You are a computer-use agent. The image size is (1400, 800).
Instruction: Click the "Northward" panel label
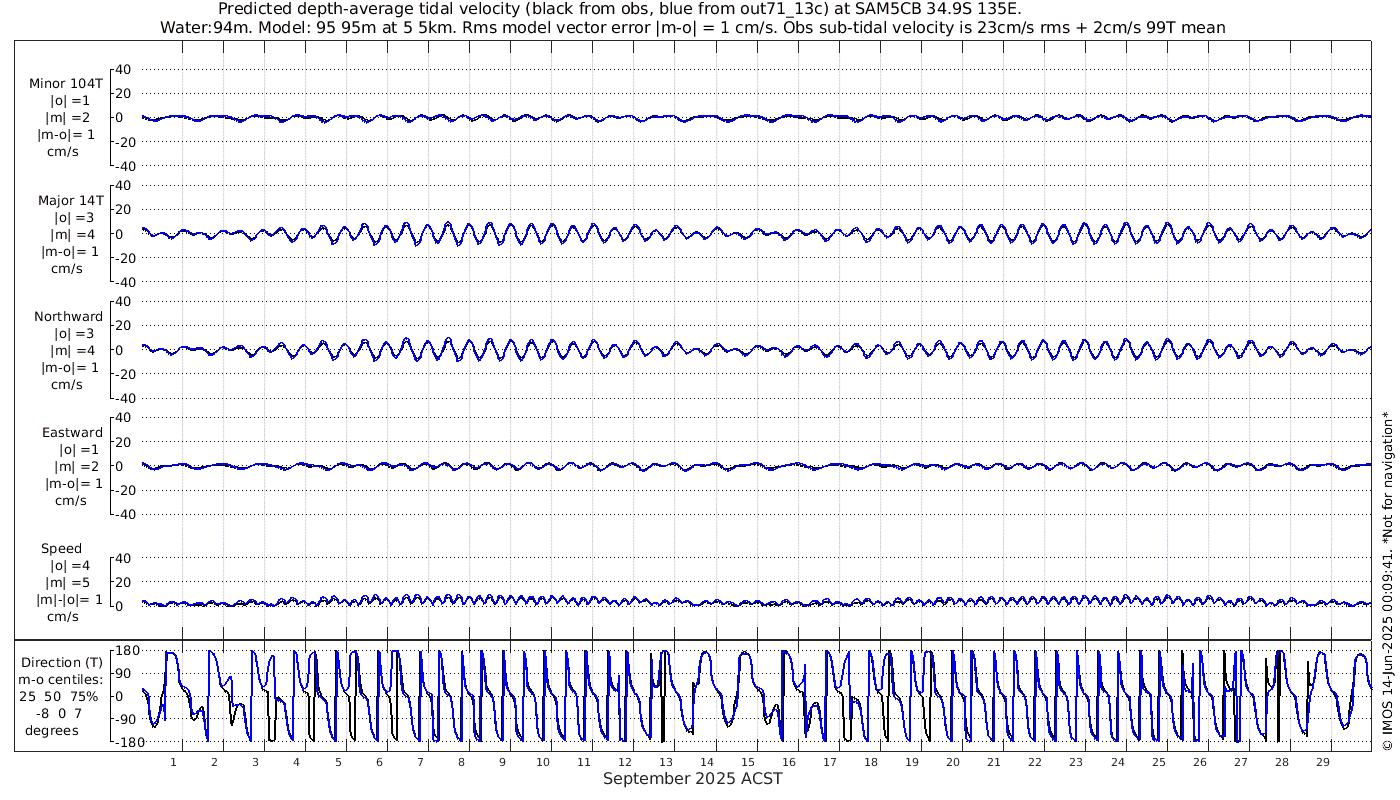point(68,317)
